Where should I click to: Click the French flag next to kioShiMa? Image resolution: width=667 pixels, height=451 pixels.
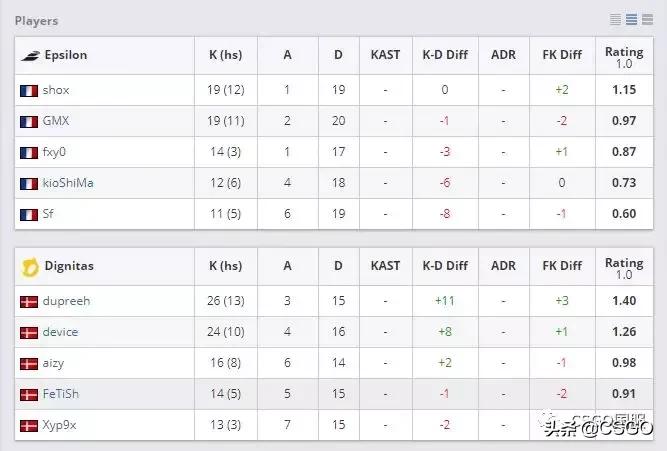click(x=29, y=183)
